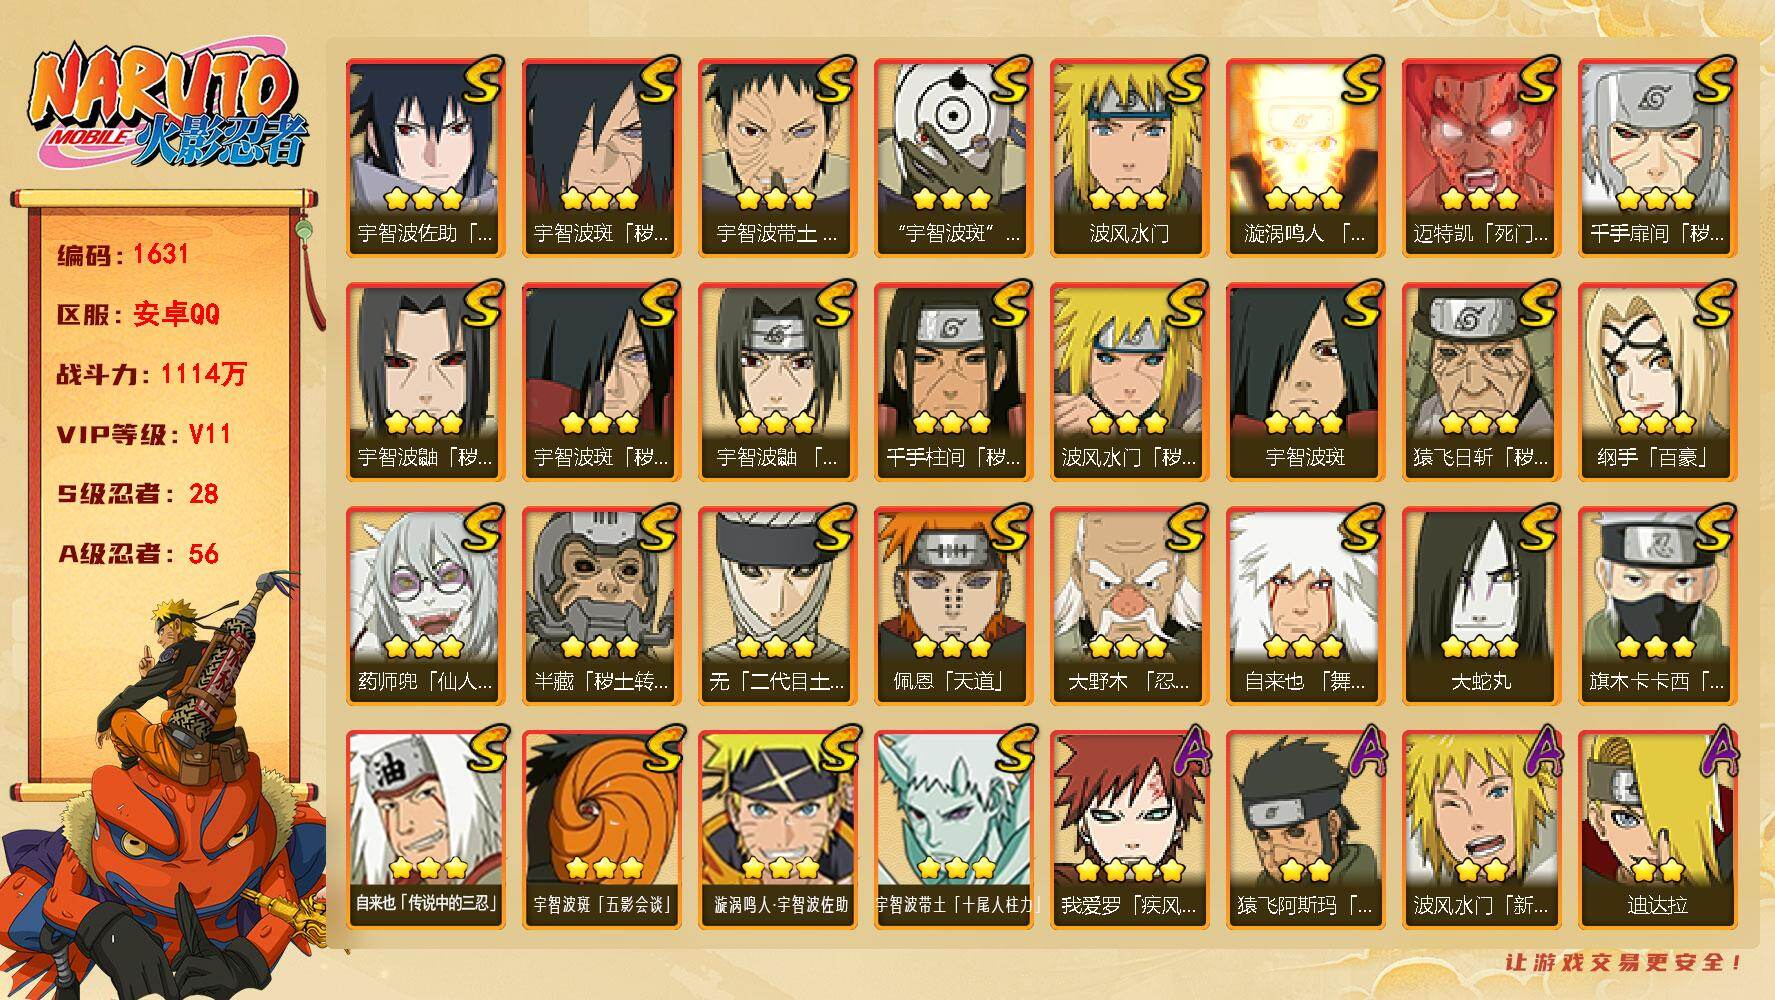Select the plain 宇智波斑 card in second row

coord(1305,382)
